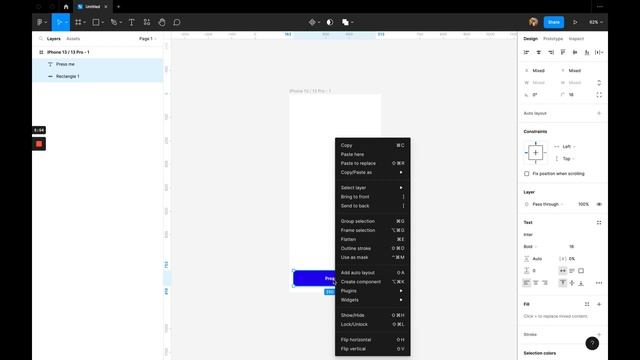Click the user avatar in toolbar

533,22
